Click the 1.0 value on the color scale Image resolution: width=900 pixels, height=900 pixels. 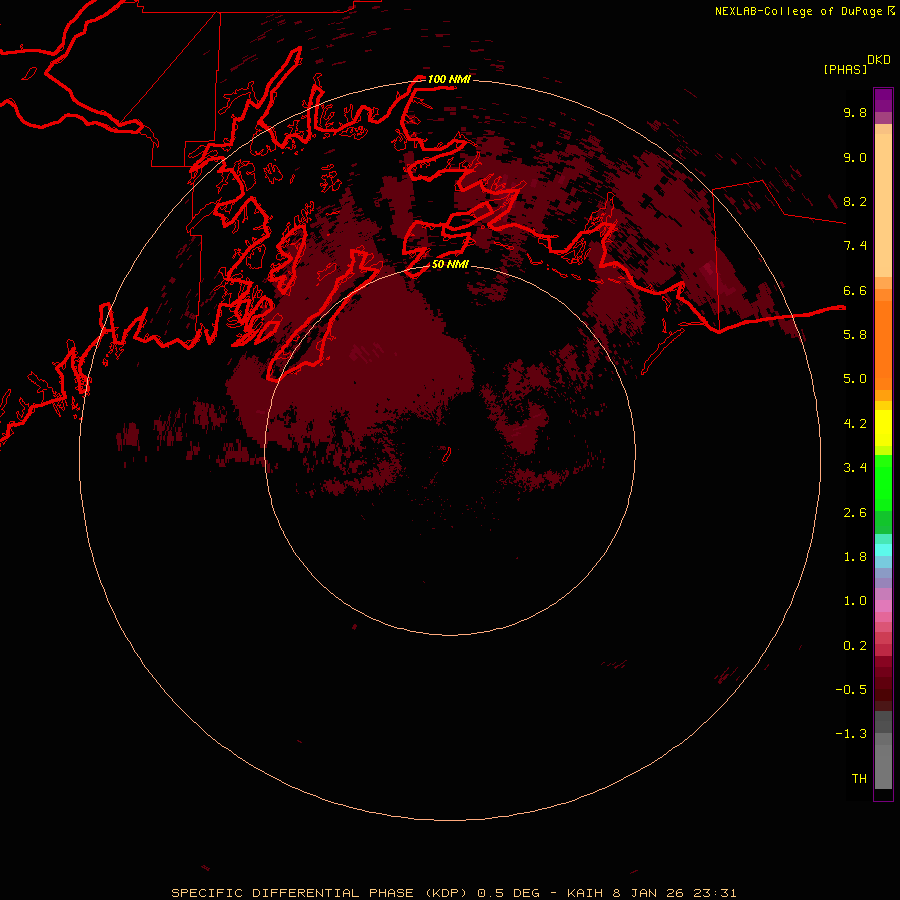[x=855, y=601]
